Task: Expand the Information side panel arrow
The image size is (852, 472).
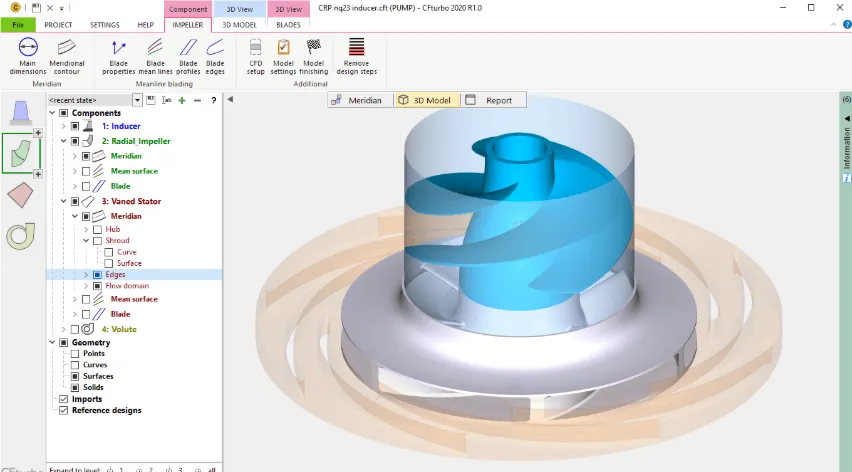Action: click(847, 118)
